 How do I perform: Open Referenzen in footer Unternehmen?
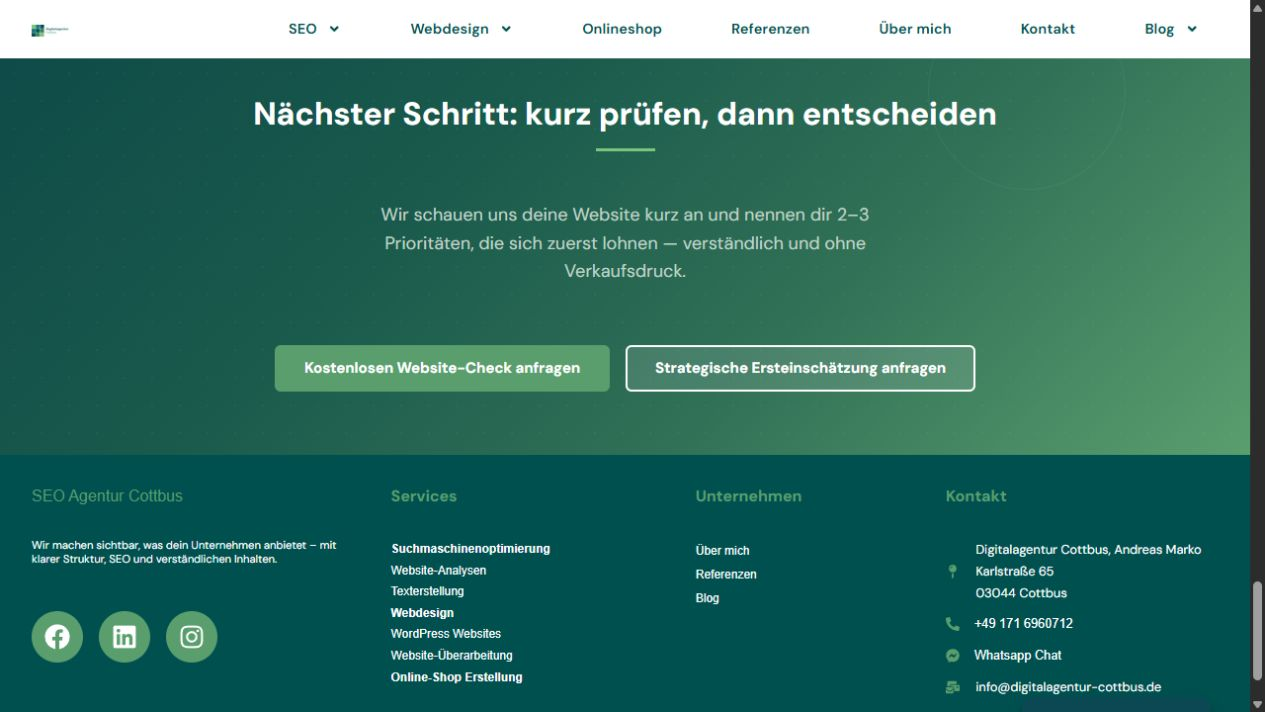726,575
